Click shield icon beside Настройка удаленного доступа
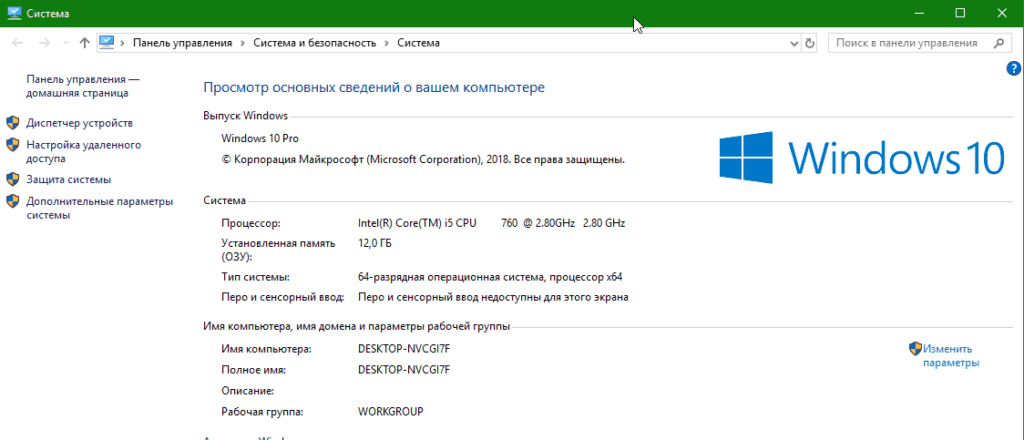 coord(13,145)
